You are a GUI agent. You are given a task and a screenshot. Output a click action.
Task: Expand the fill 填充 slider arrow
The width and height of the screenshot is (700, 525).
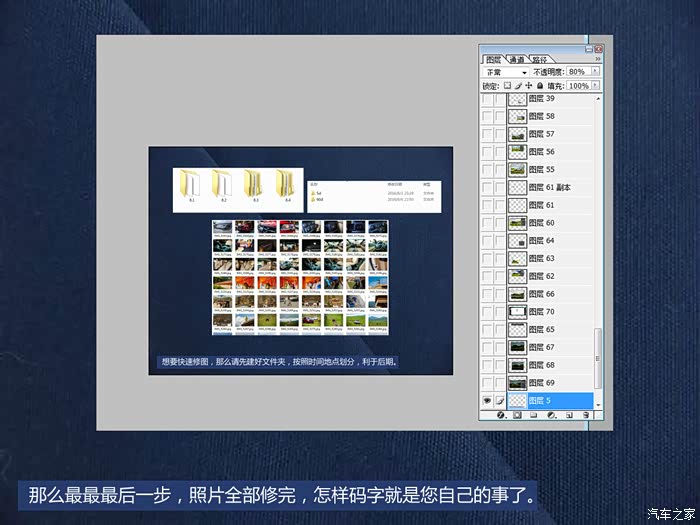pos(594,86)
